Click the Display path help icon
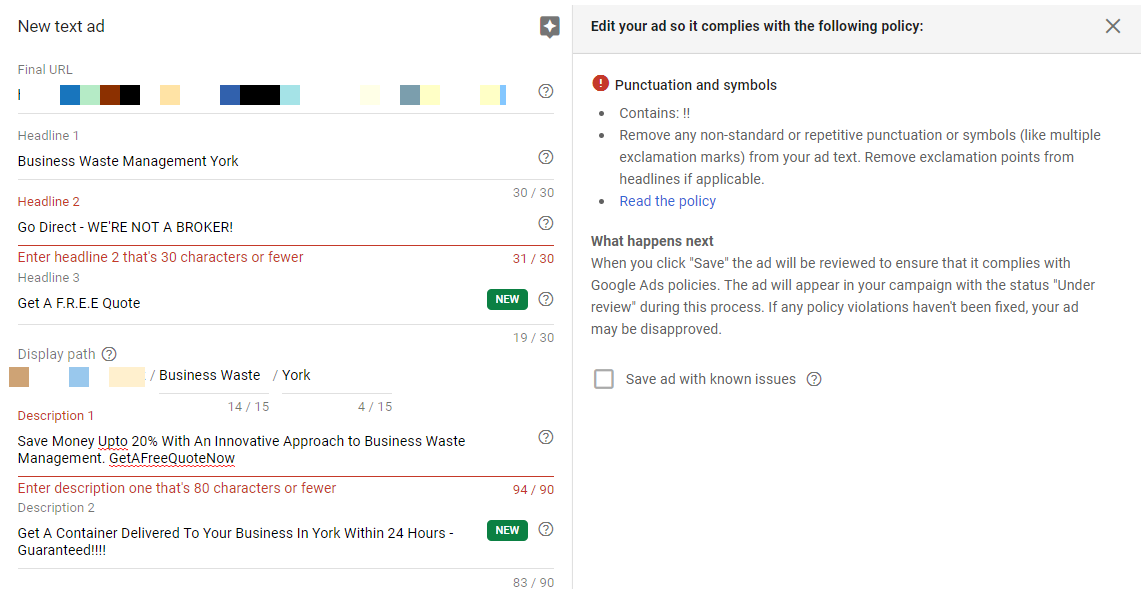This screenshot has height=596, width=1148. [109, 354]
